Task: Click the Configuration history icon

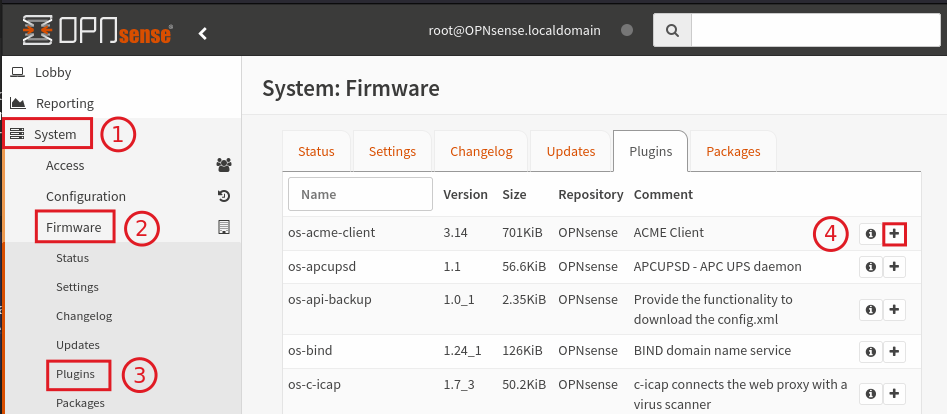Action: coord(223,196)
